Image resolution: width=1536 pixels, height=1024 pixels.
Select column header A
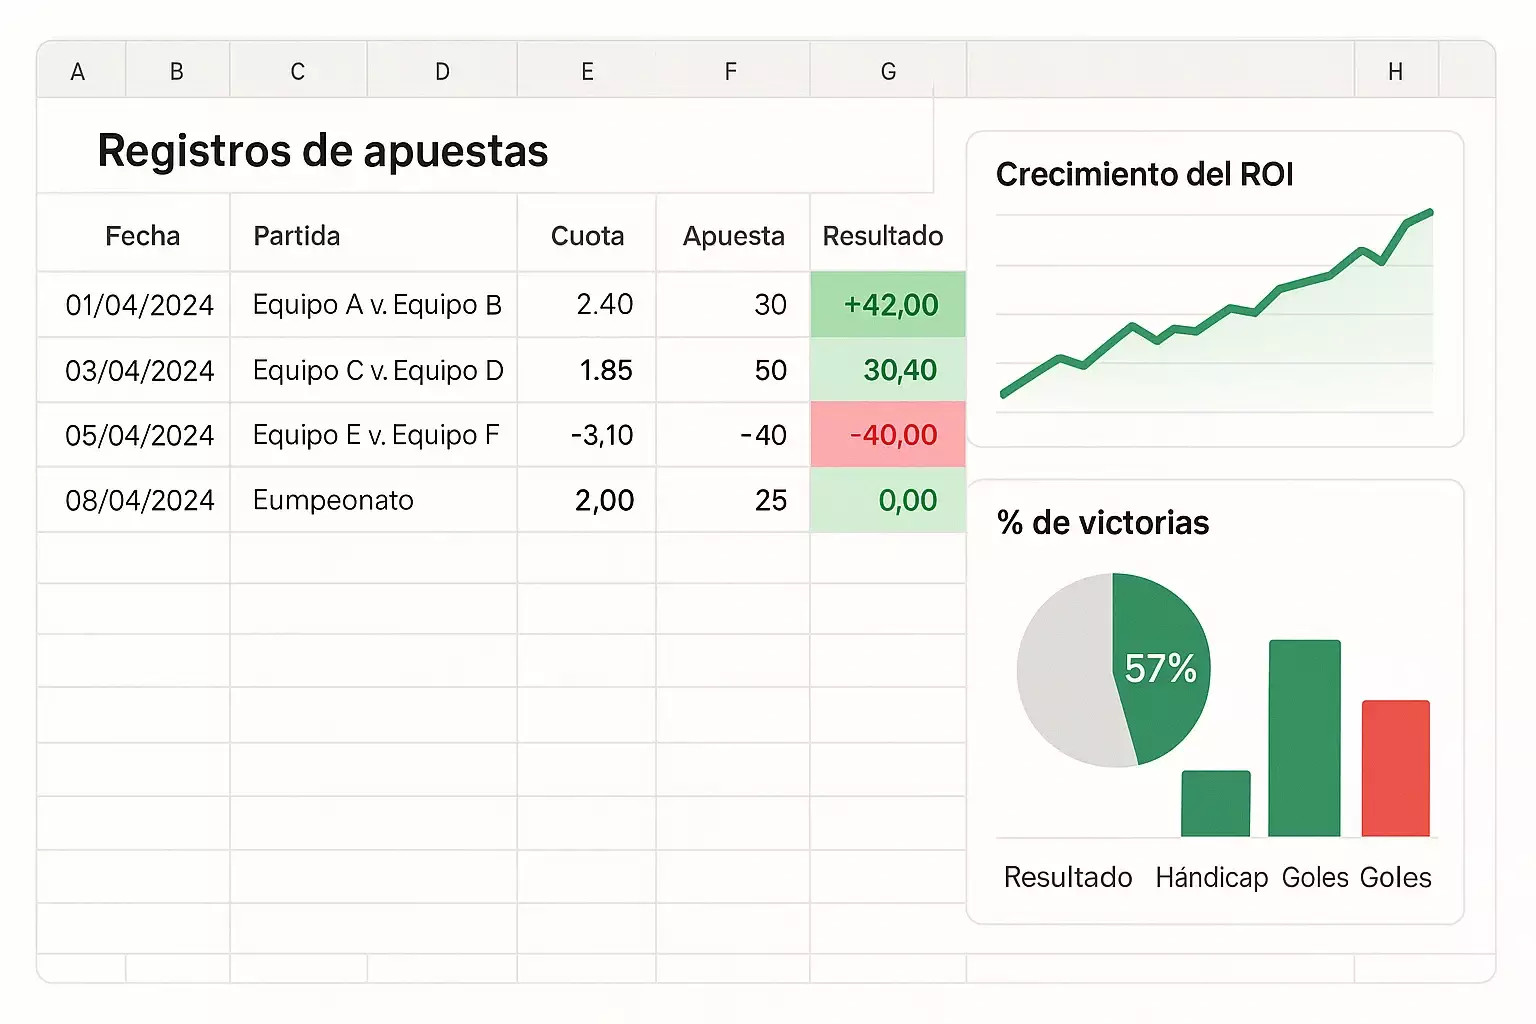coord(78,70)
